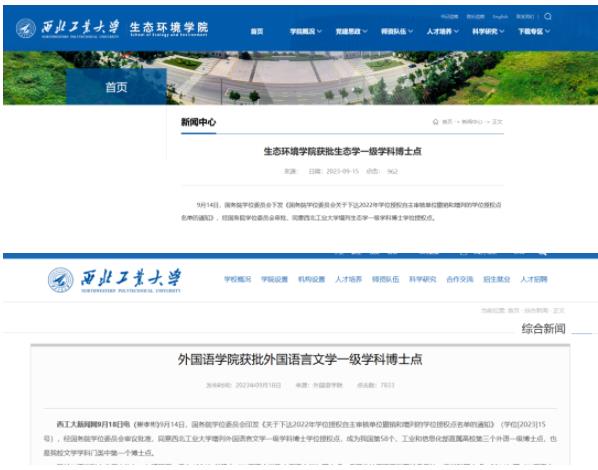Viewport: 598px width, 470px height.
Task: Click the search magnifier icon in top header
Action: point(548,16)
